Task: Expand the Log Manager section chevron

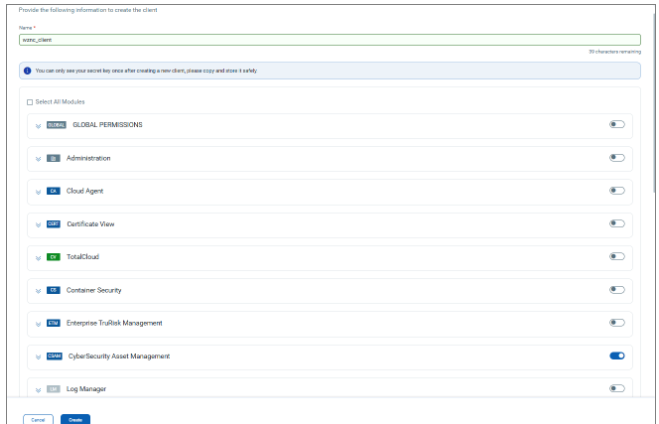Action: (38, 390)
